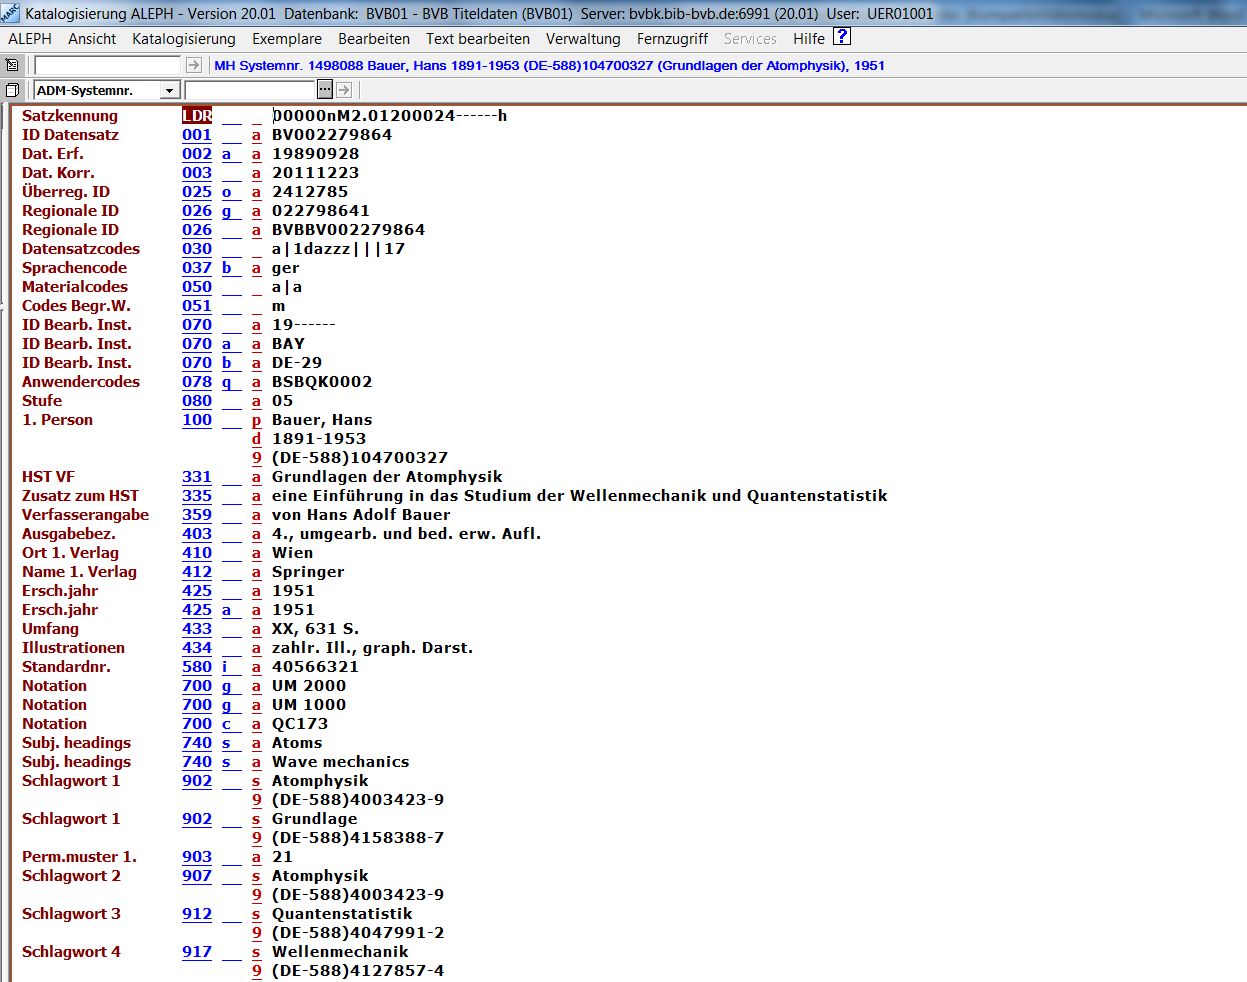
Task: Click field tag 100 for 1. Person
Action: (x=197, y=420)
